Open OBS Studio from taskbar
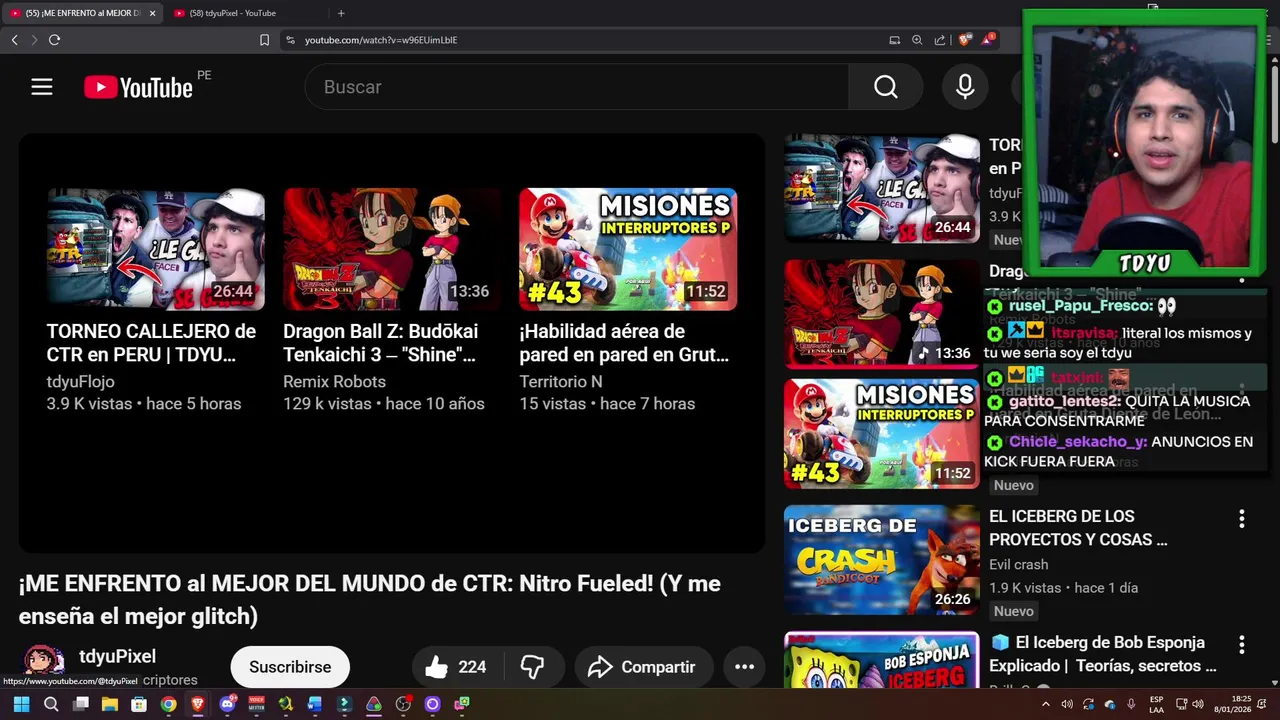 click(x=403, y=704)
